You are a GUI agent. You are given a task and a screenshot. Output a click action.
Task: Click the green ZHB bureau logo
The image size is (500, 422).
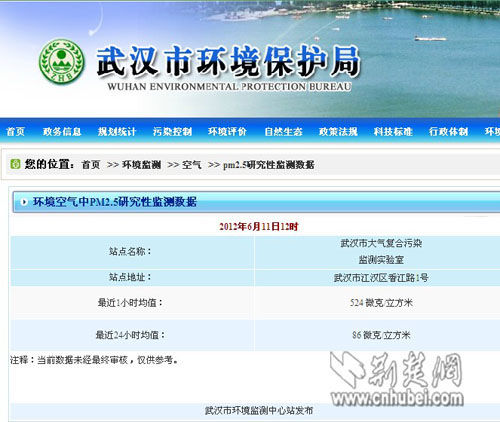pos(61,61)
